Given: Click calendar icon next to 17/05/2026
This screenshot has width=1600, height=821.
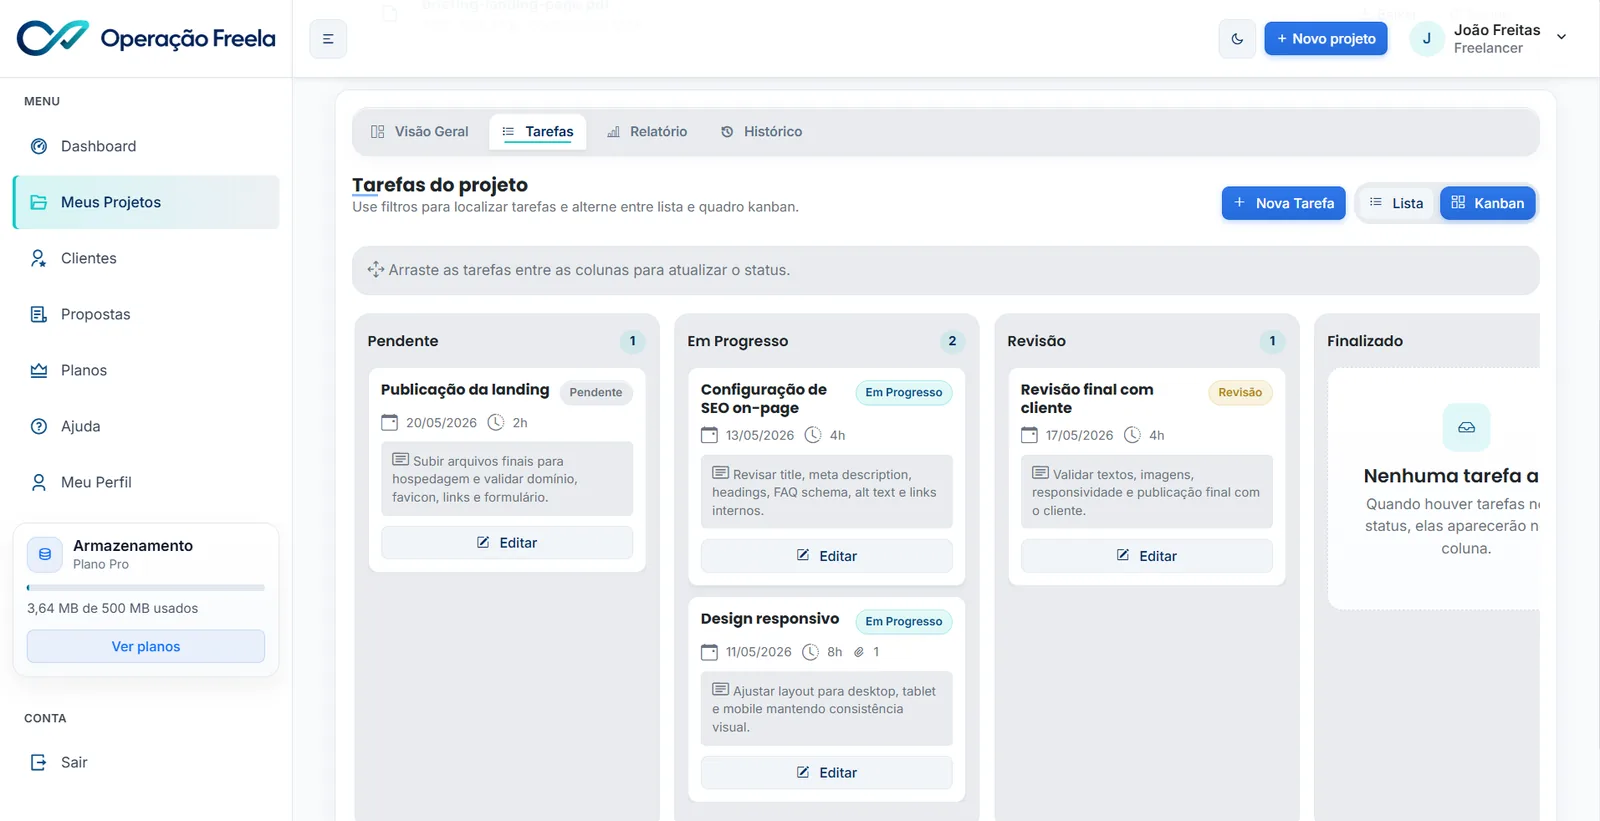Looking at the screenshot, I should 1030,436.
